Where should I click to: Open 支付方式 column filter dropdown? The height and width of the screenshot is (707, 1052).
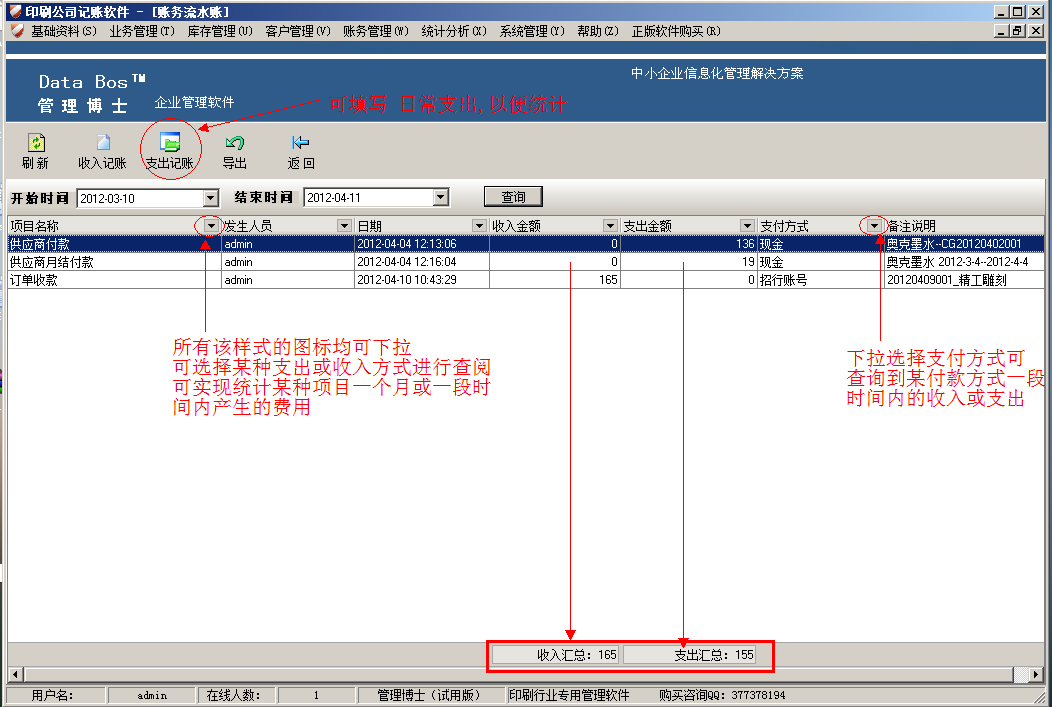coord(874,227)
